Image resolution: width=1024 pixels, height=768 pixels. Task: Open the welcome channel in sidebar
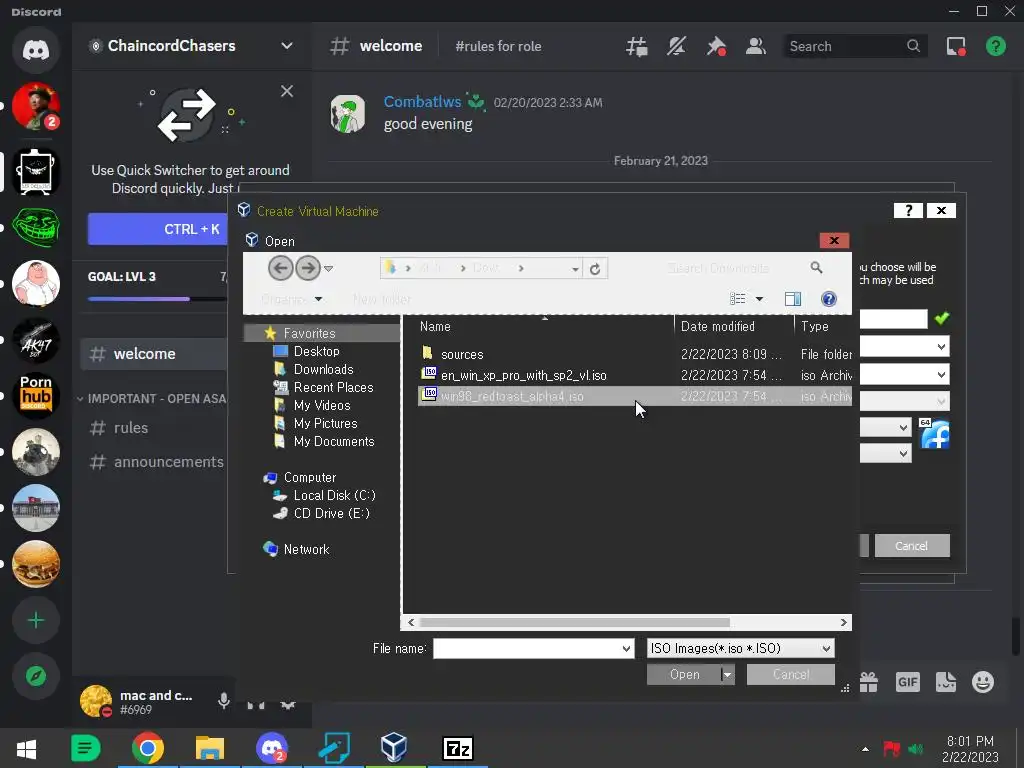click(154, 354)
